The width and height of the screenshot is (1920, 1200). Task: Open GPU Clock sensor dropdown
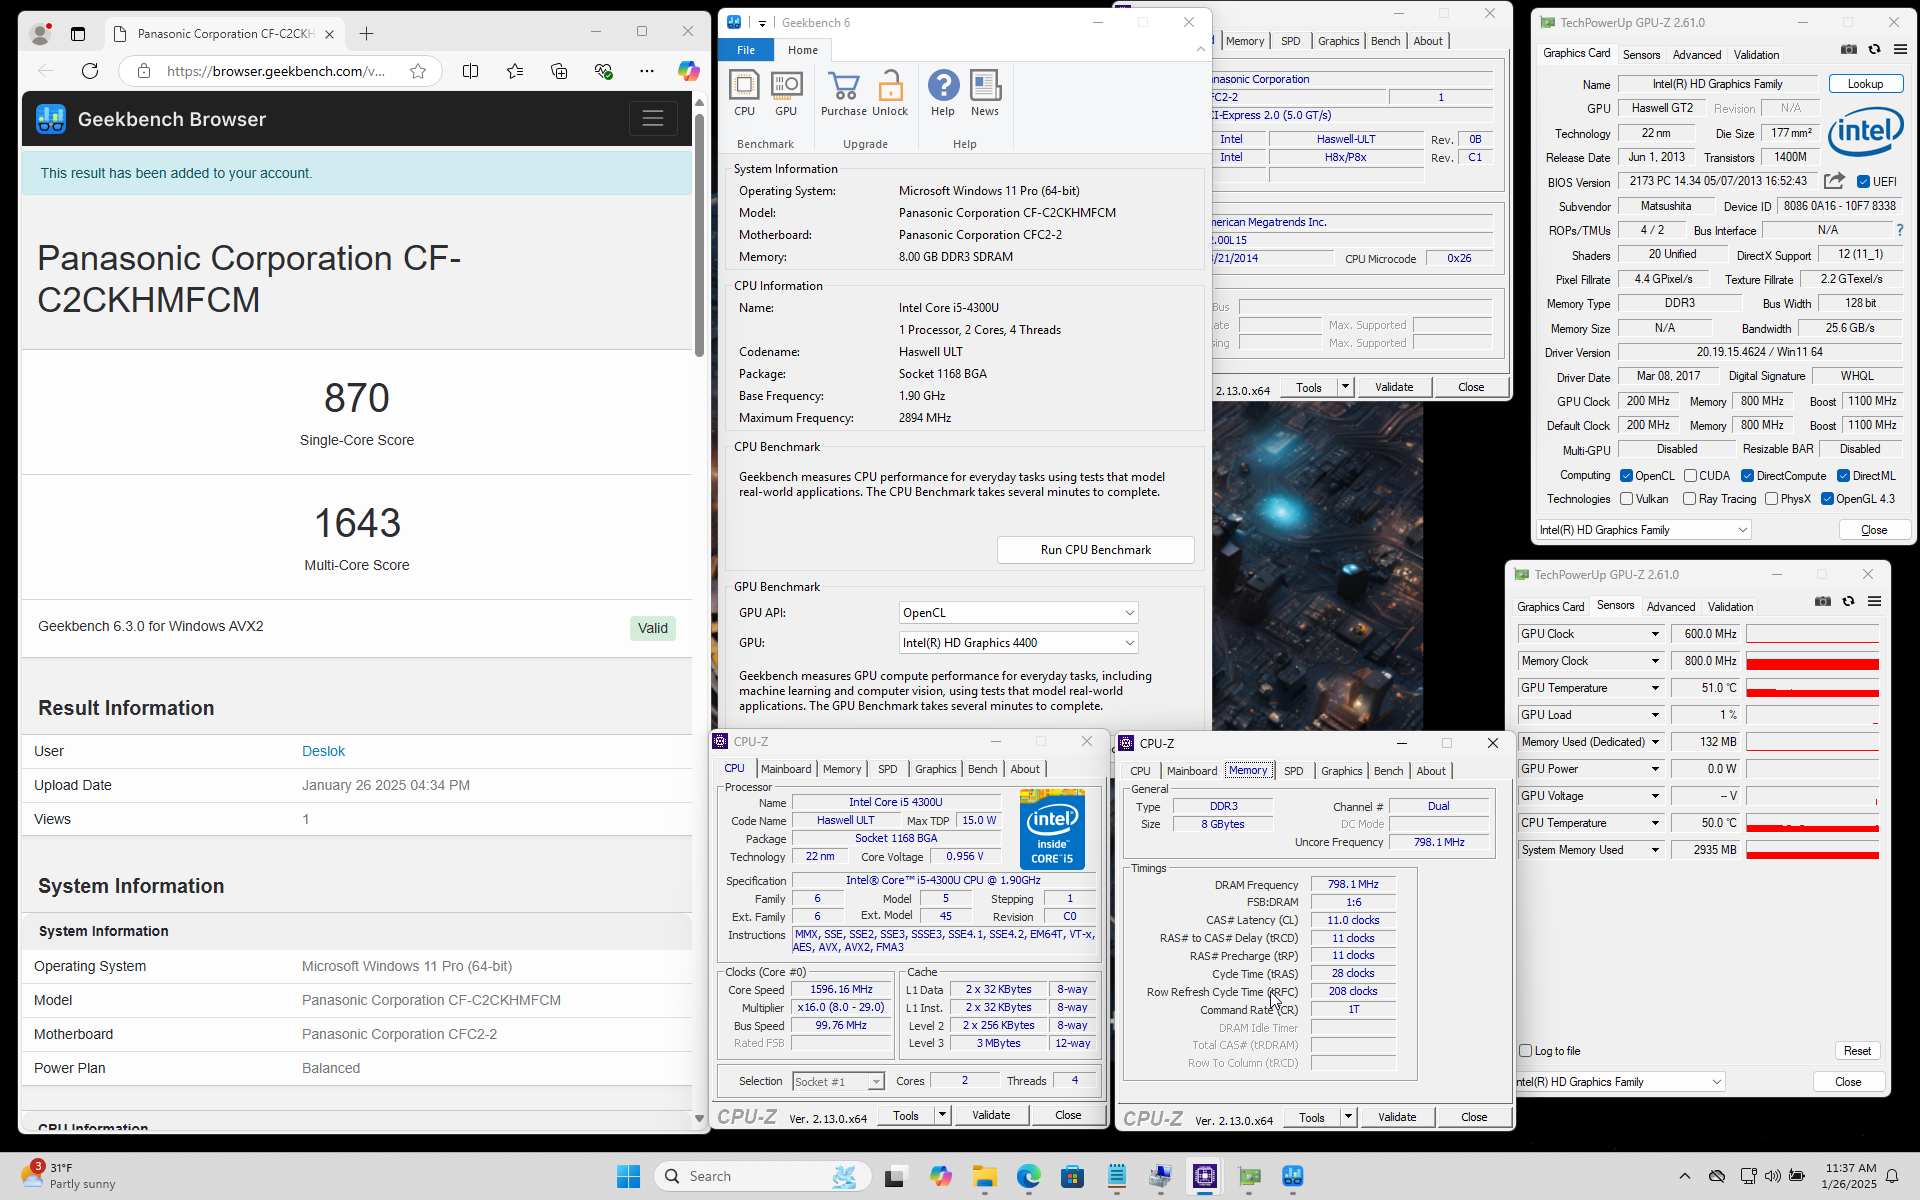(x=1655, y=634)
